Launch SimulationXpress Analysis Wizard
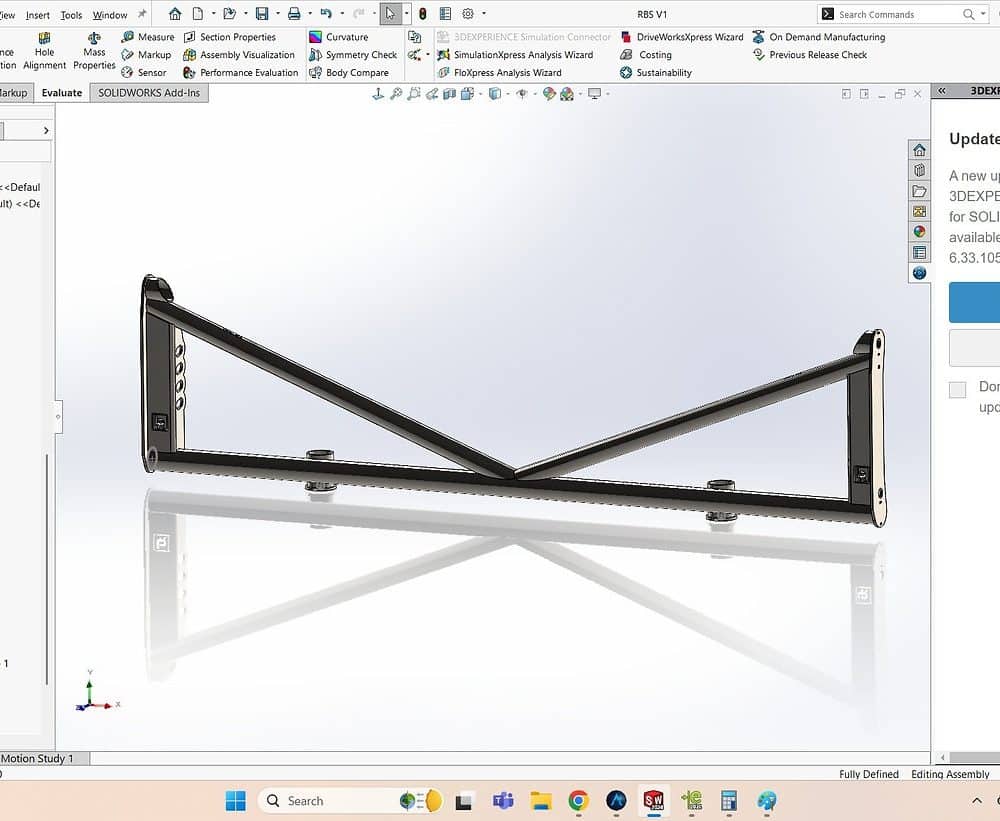This screenshot has height=821, width=1000. point(515,55)
